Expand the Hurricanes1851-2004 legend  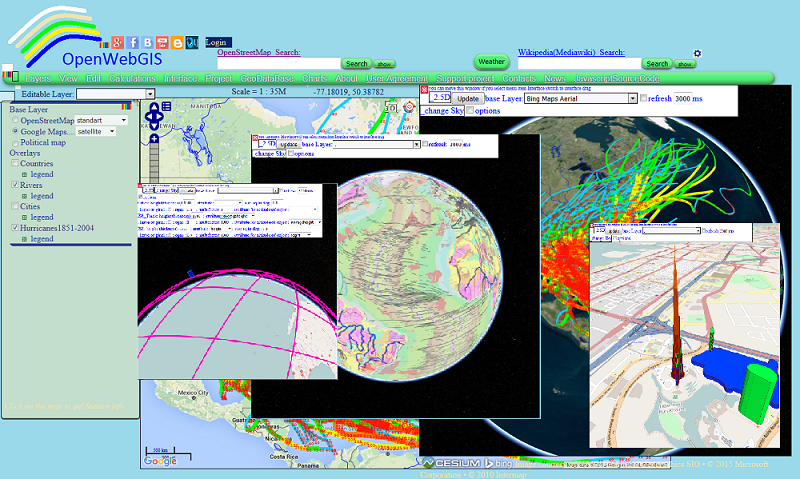24,239
